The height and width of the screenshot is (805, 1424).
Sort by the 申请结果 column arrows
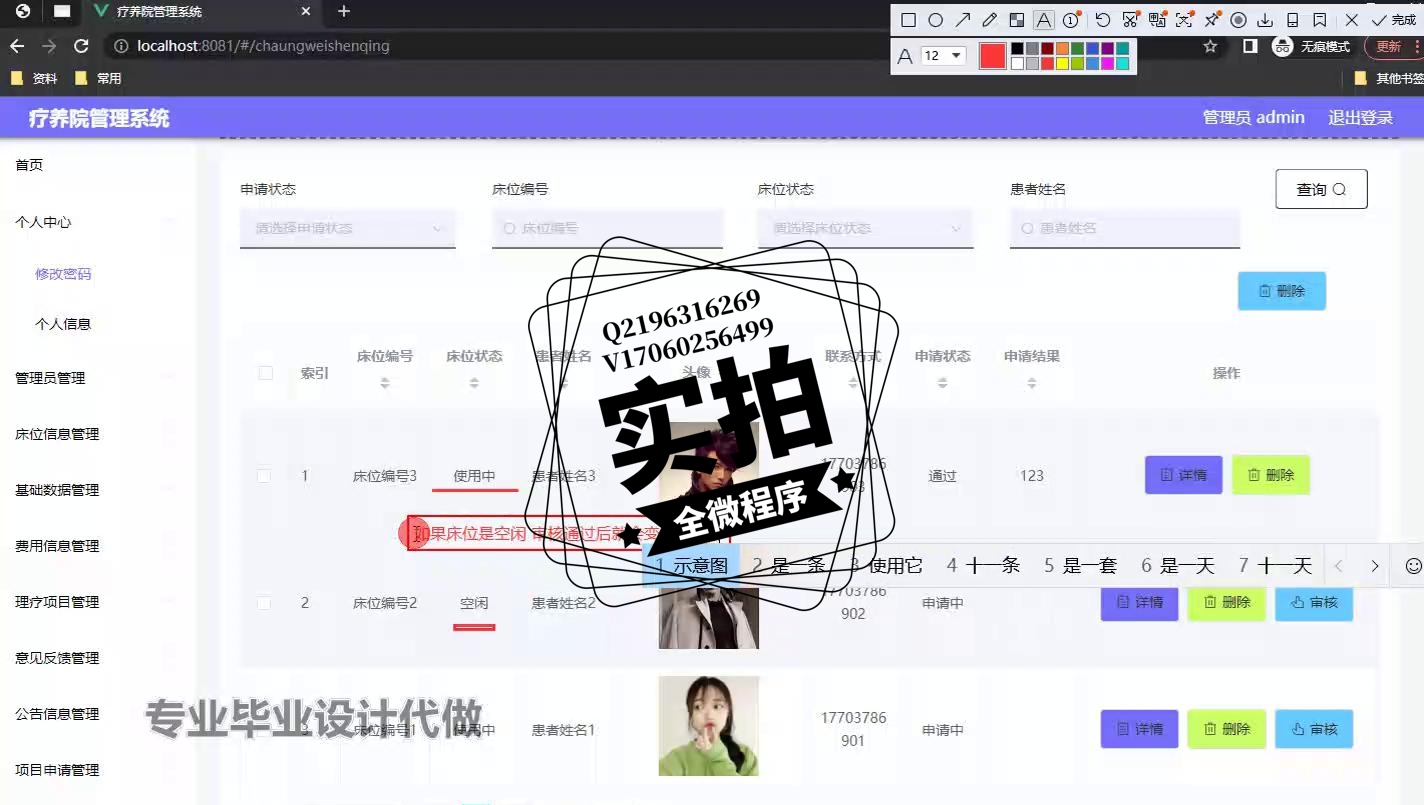(1032, 384)
